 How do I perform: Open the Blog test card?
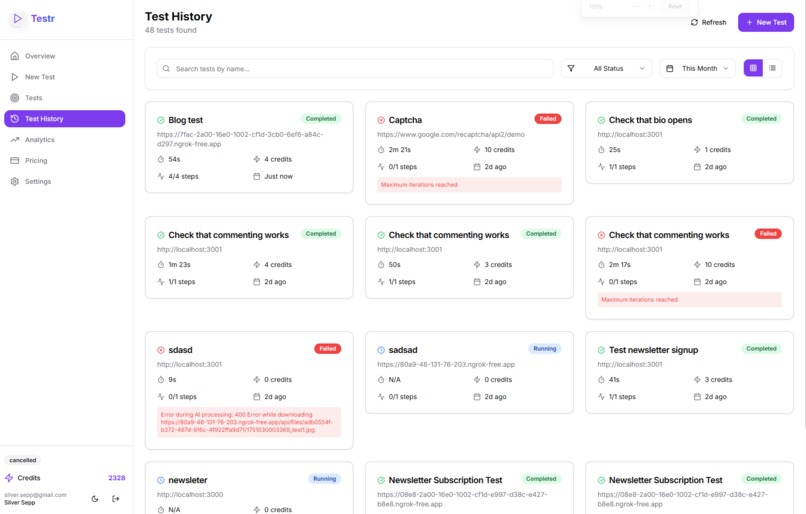point(249,147)
